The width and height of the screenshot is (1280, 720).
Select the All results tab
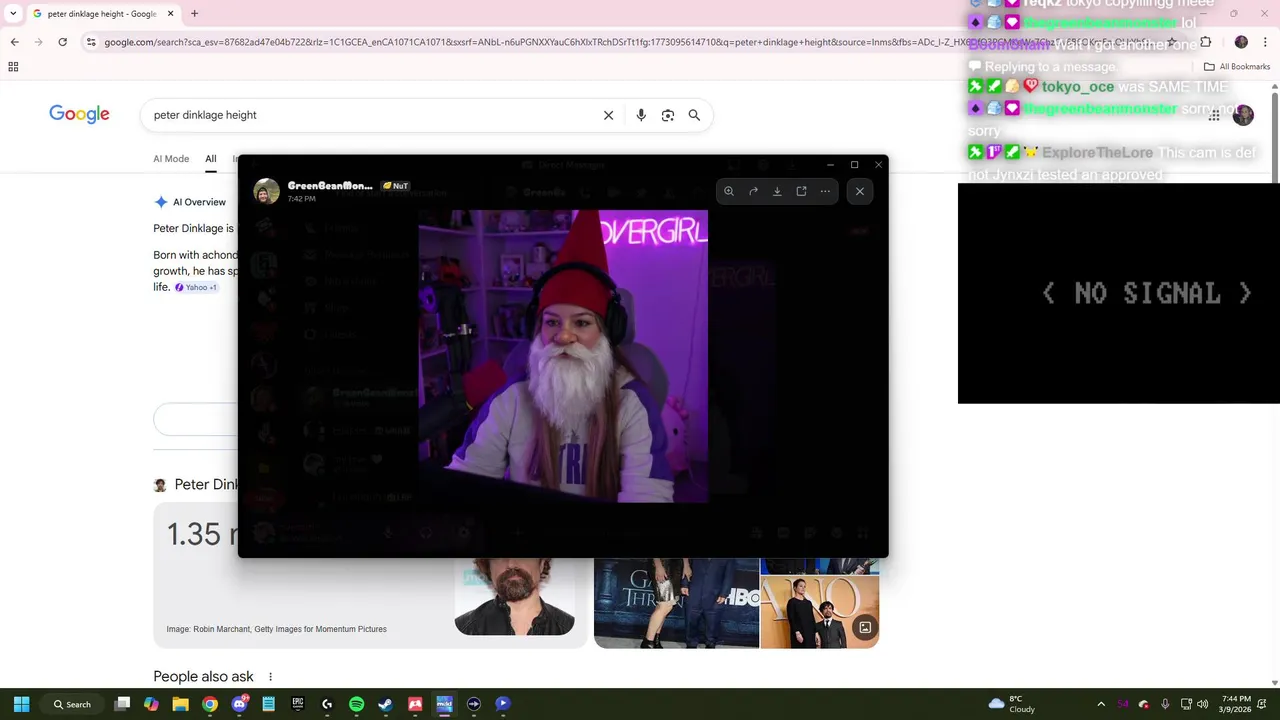211,159
